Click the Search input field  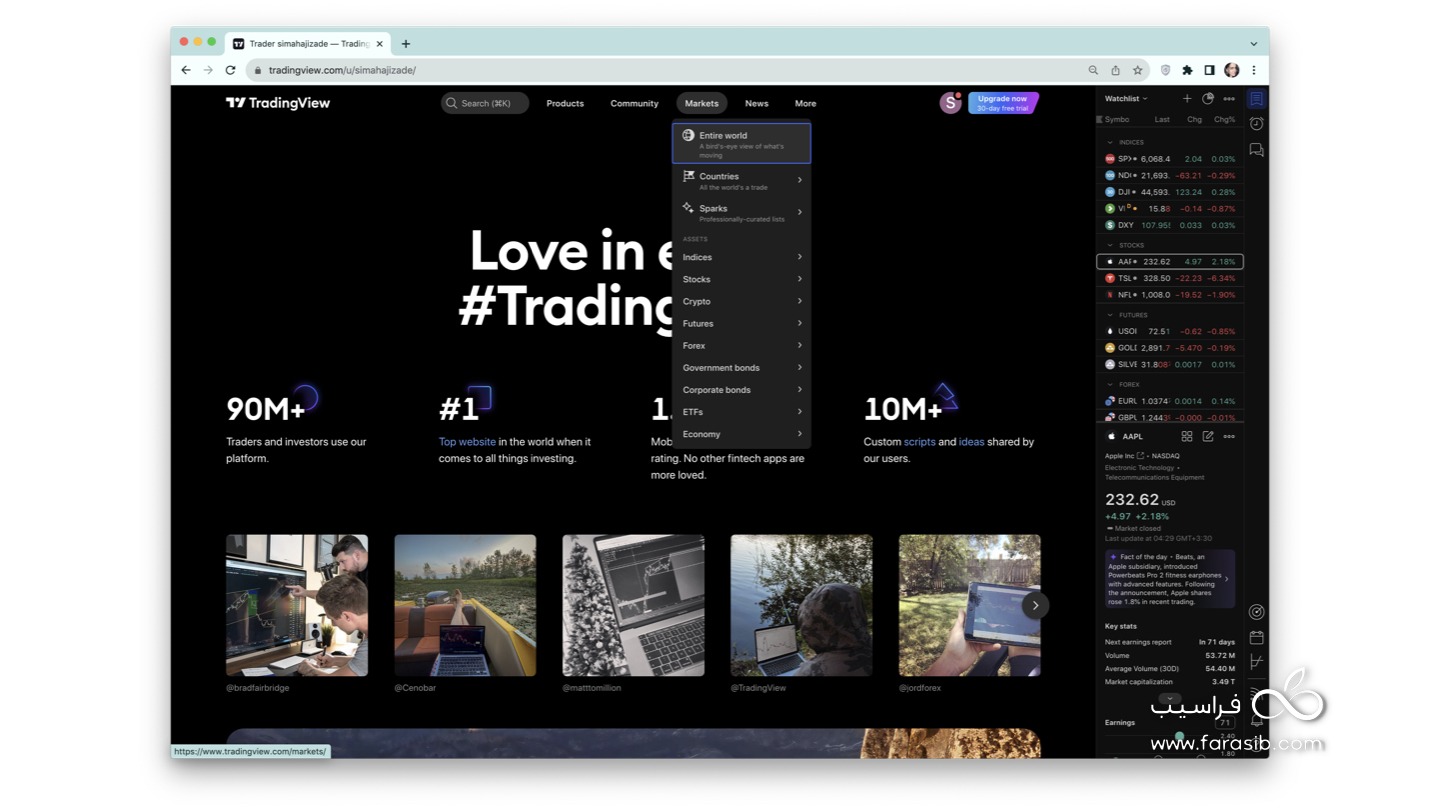pyautogui.click(x=485, y=103)
